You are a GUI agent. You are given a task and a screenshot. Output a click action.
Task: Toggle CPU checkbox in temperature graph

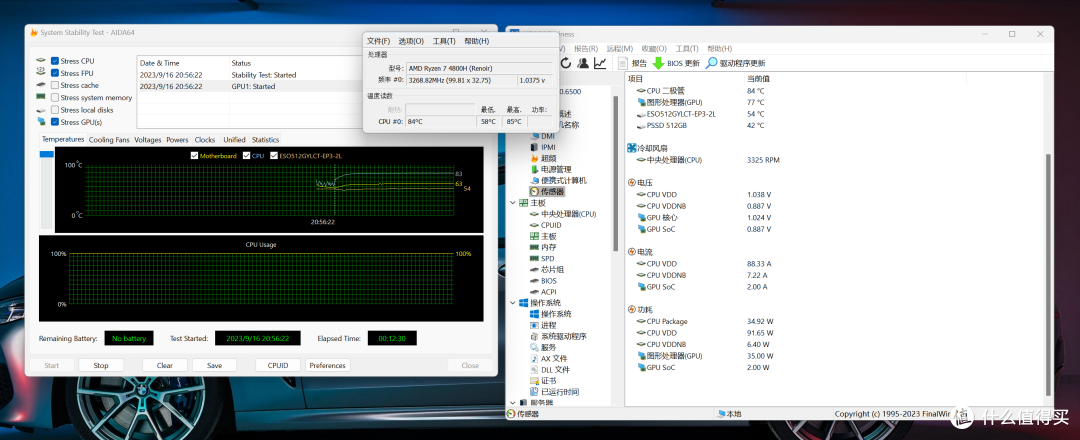(x=247, y=156)
